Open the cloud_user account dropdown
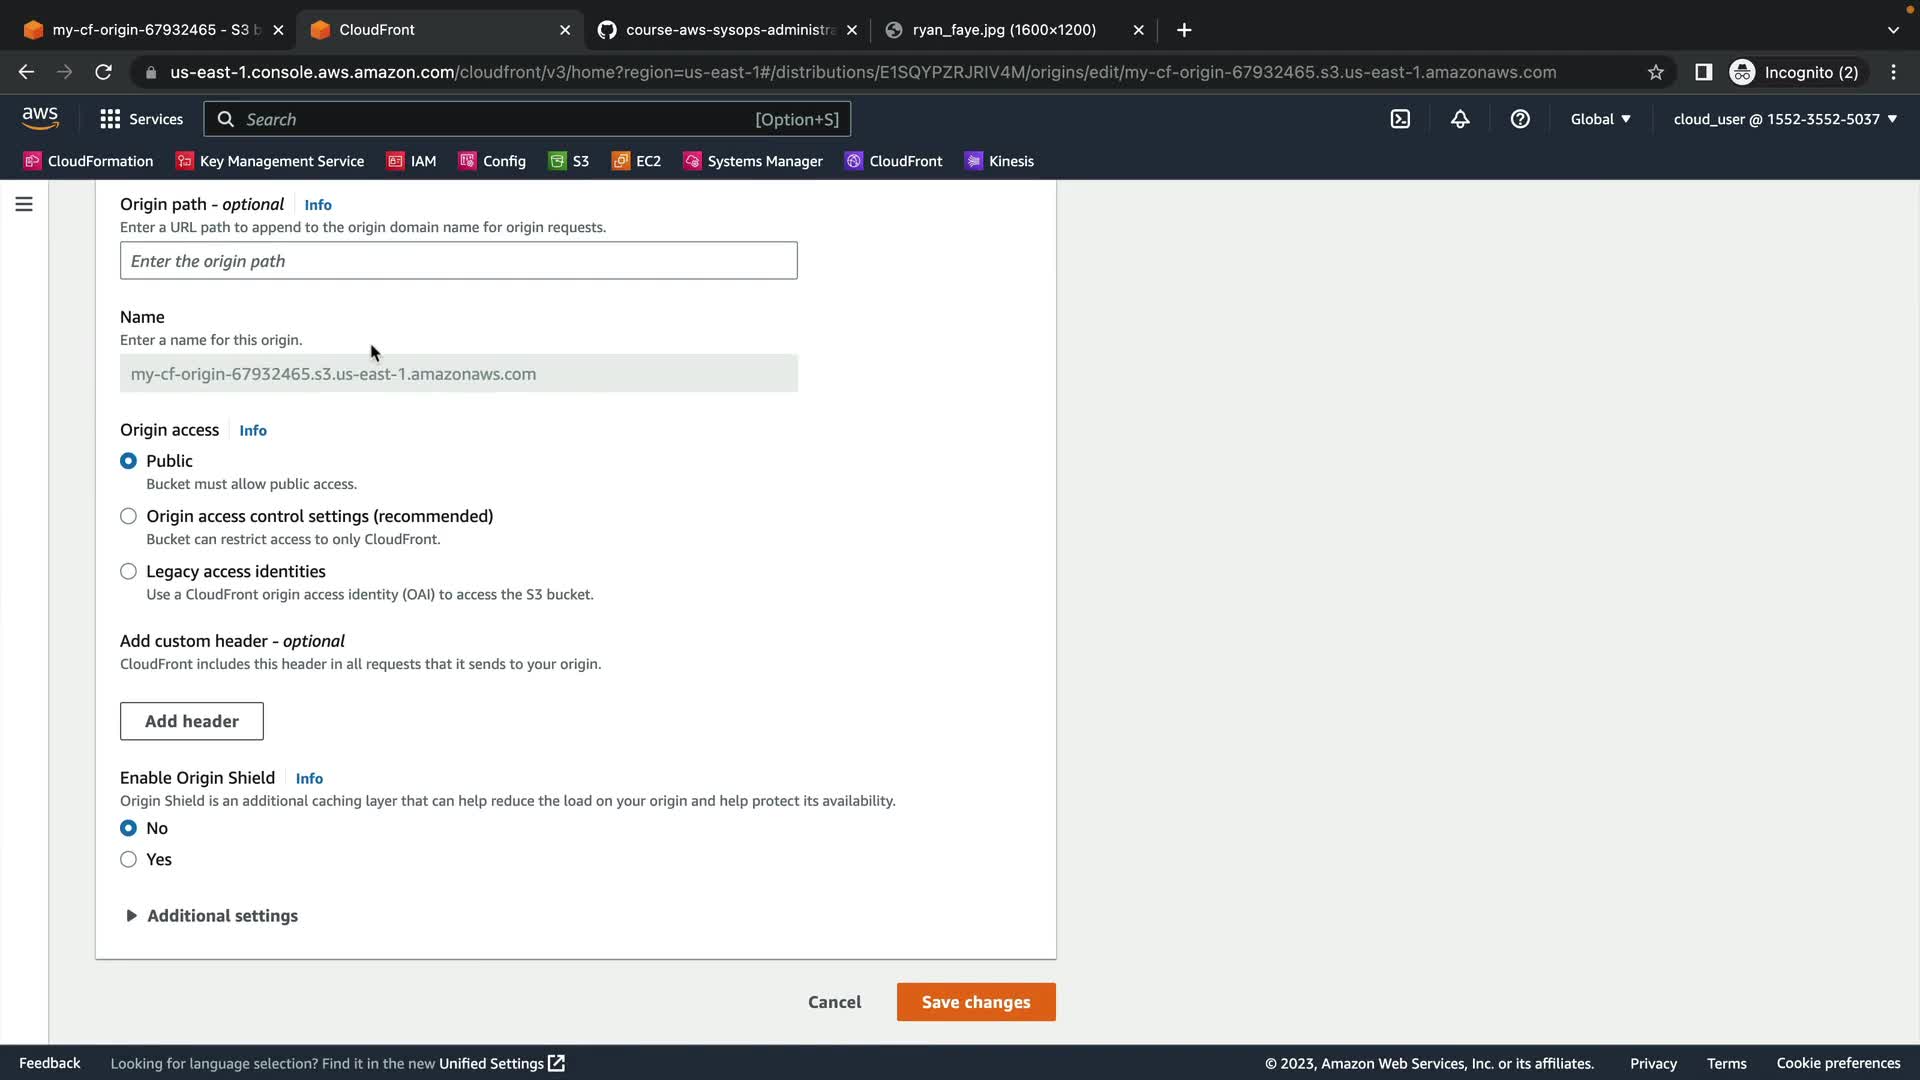This screenshot has height=1080, width=1920. tap(1785, 119)
